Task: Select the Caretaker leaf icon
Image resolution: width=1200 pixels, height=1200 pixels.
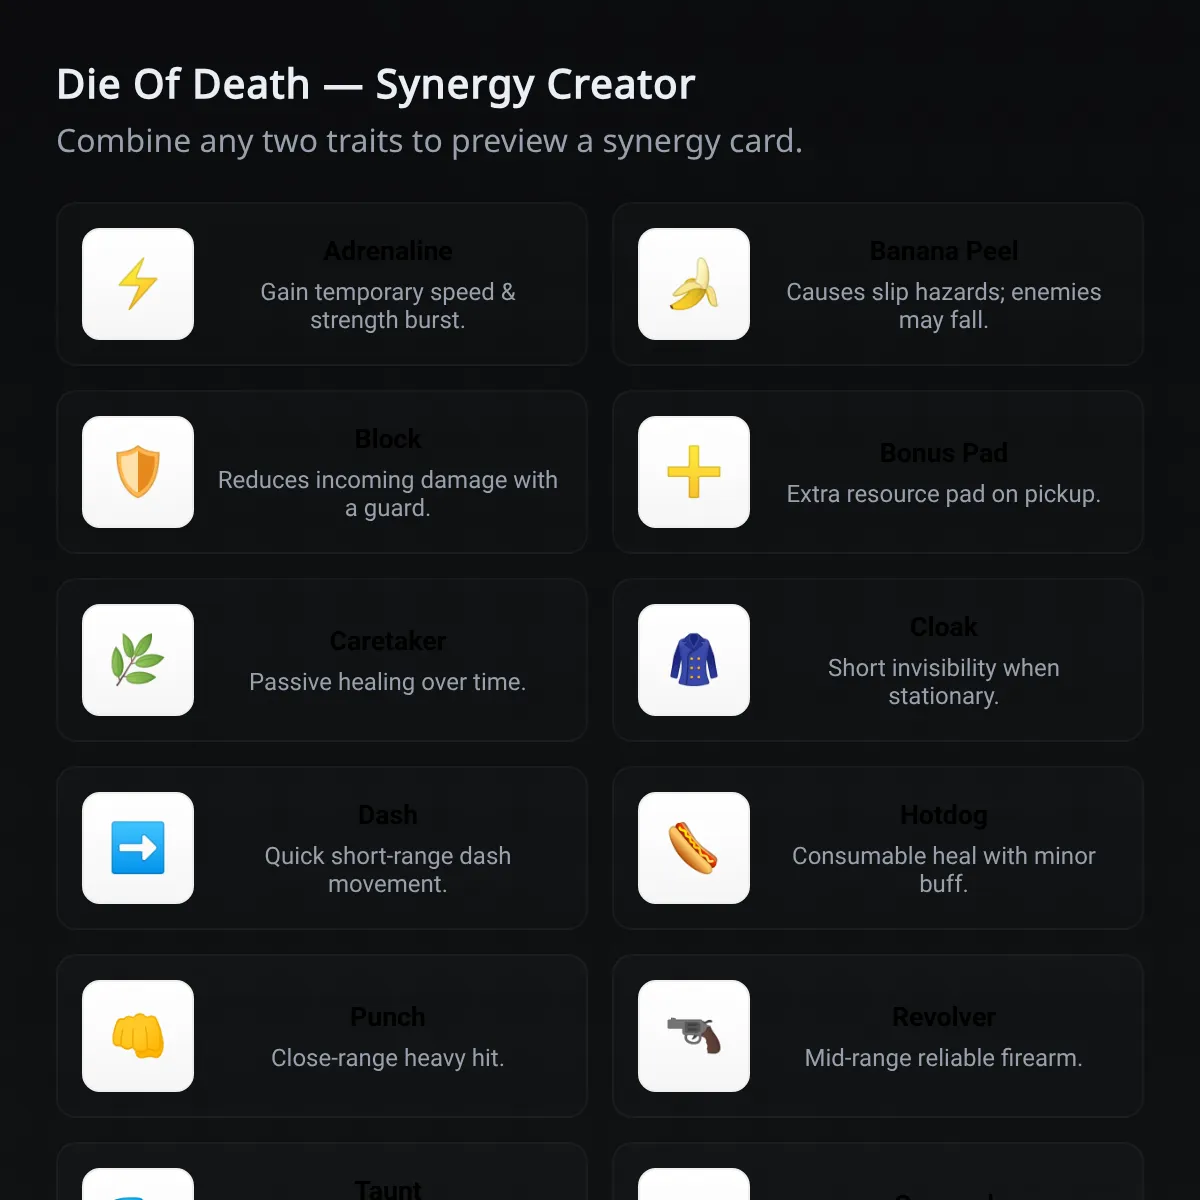Action: pyautogui.click(x=138, y=660)
